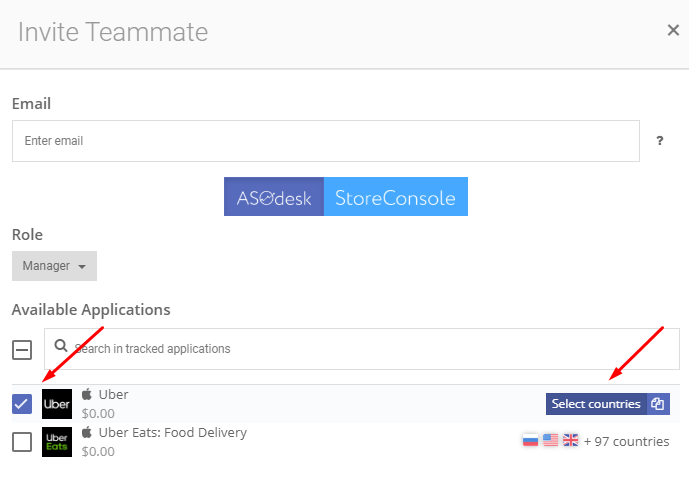Uncheck the Uber application checkbox
The height and width of the screenshot is (497, 689).
click(x=22, y=404)
